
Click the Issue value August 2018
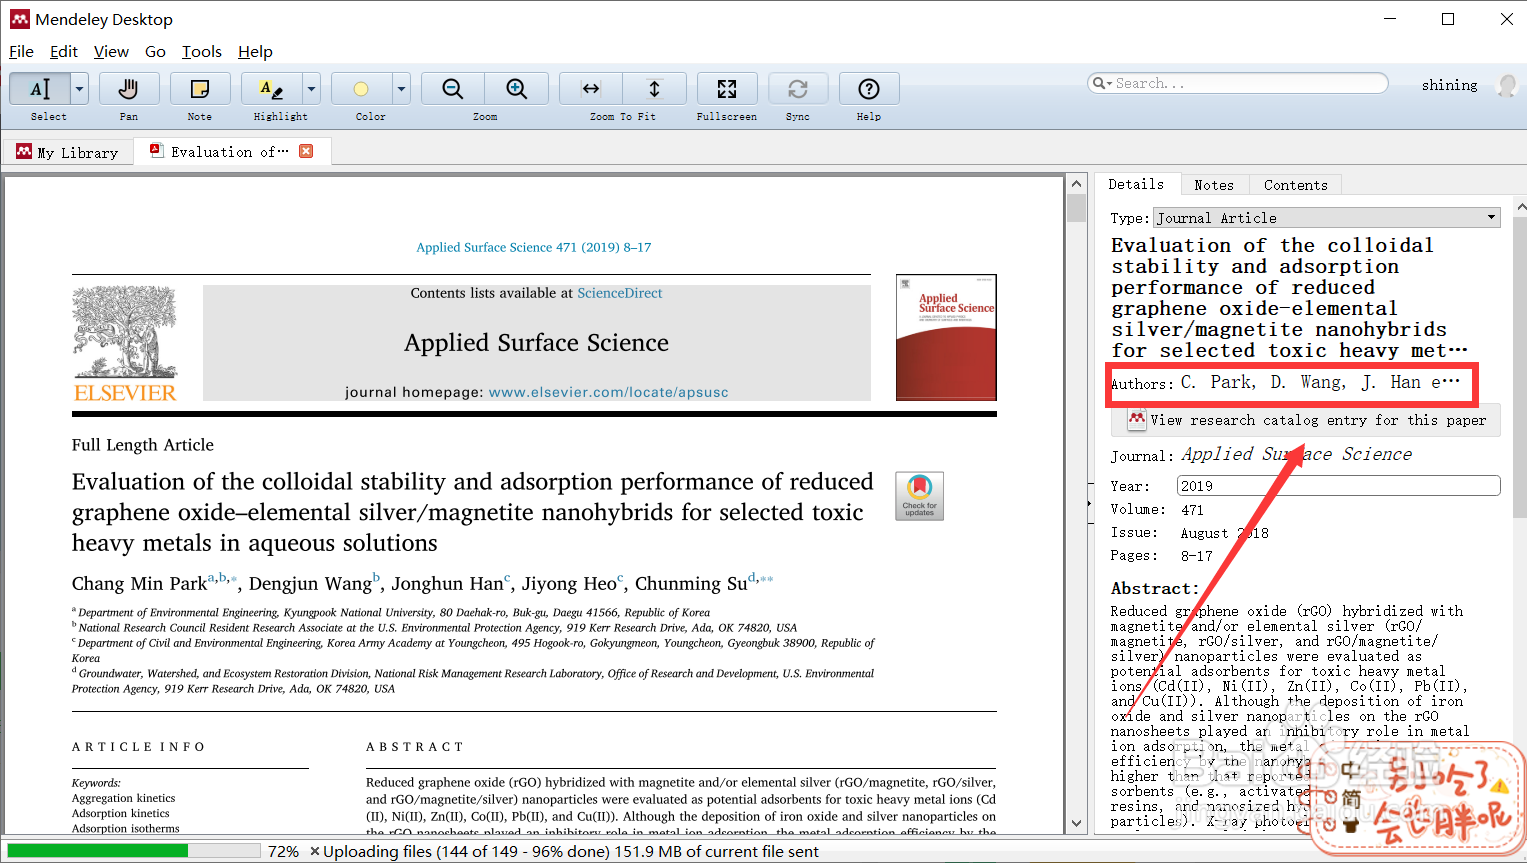point(1224,533)
